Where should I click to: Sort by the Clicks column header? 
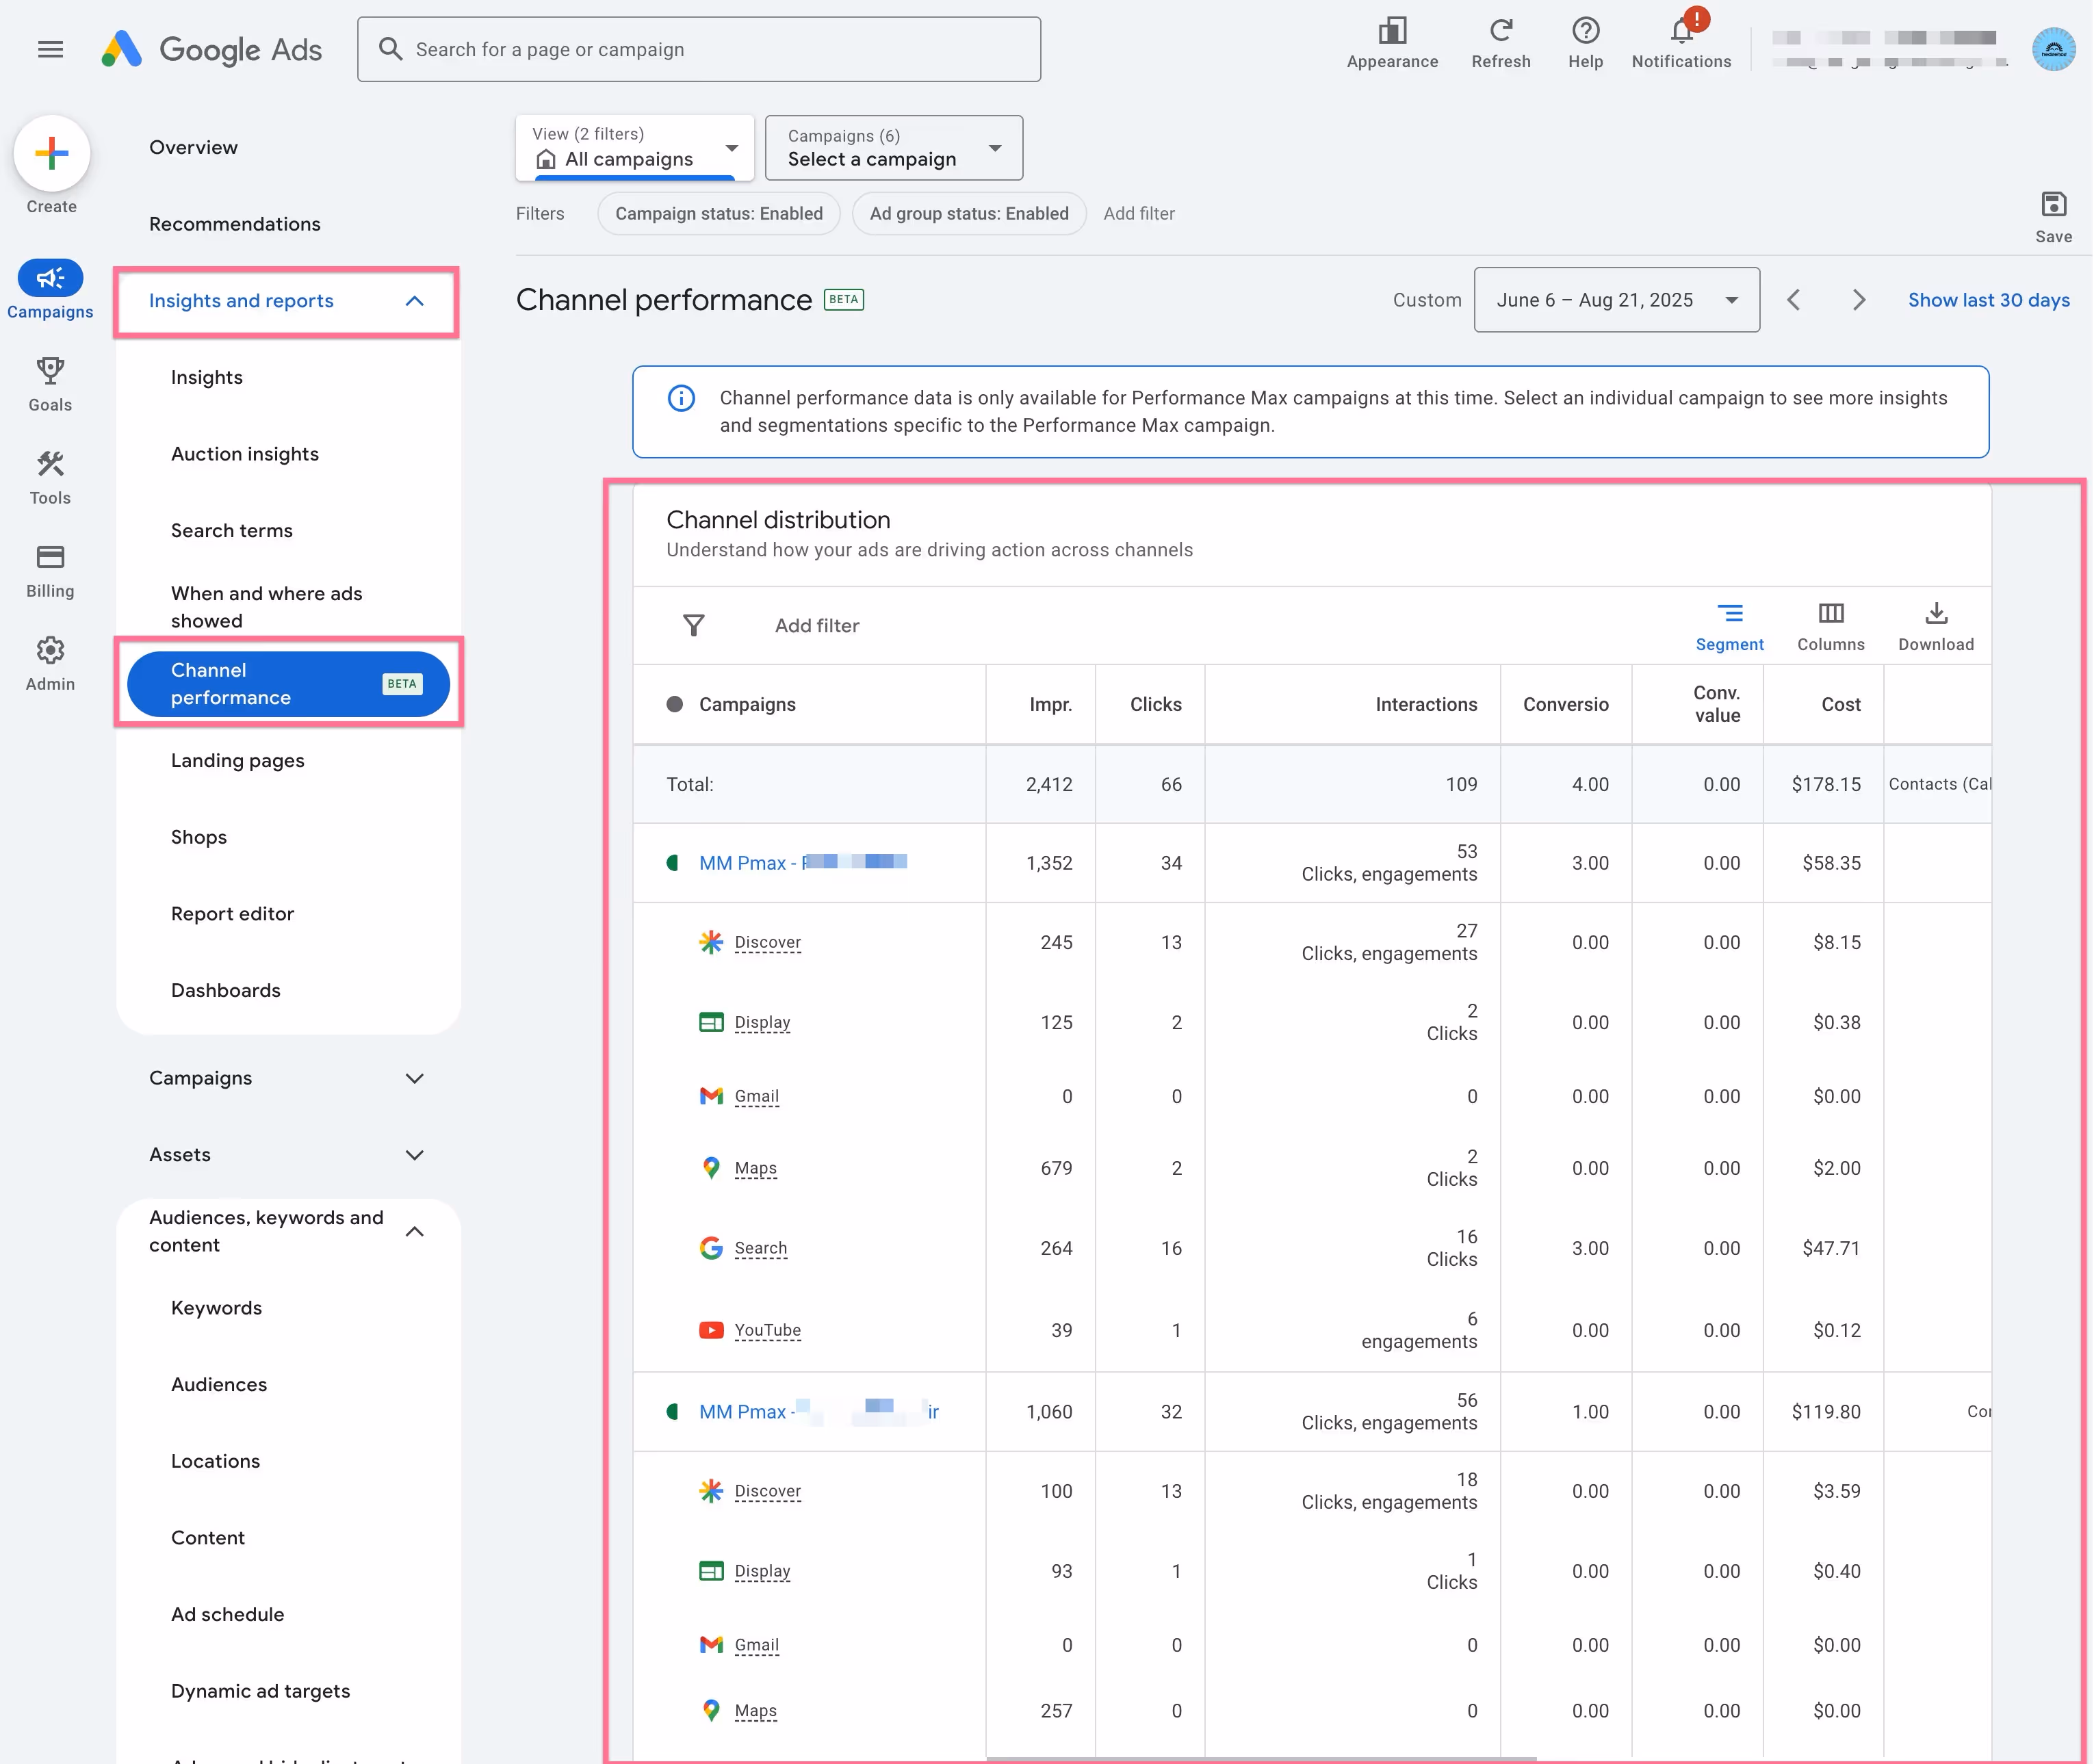1156,704
